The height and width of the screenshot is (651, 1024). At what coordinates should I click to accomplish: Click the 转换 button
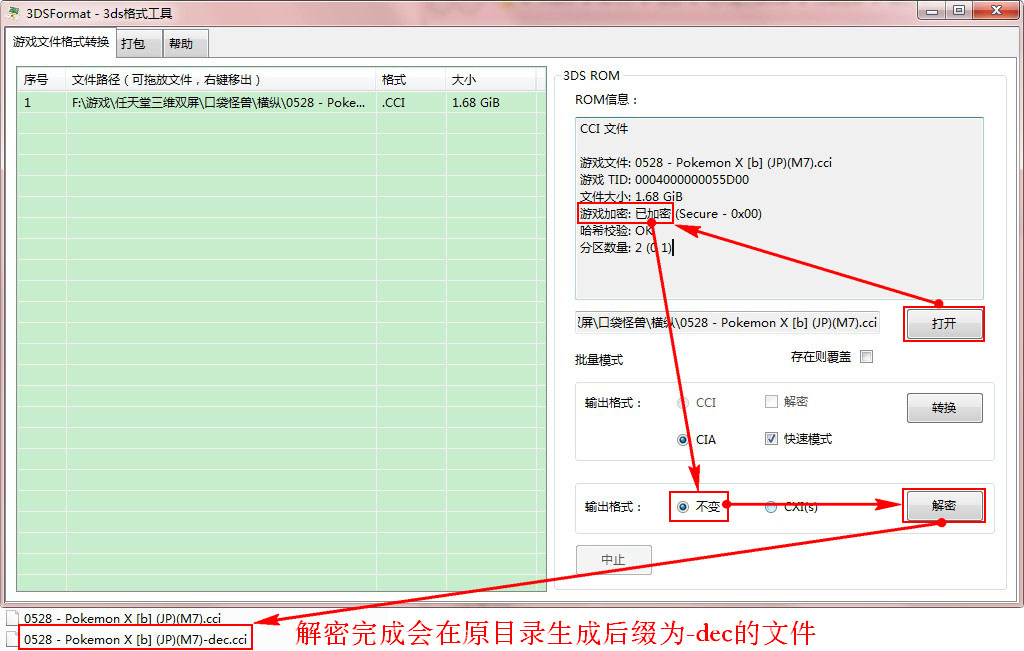(x=944, y=408)
